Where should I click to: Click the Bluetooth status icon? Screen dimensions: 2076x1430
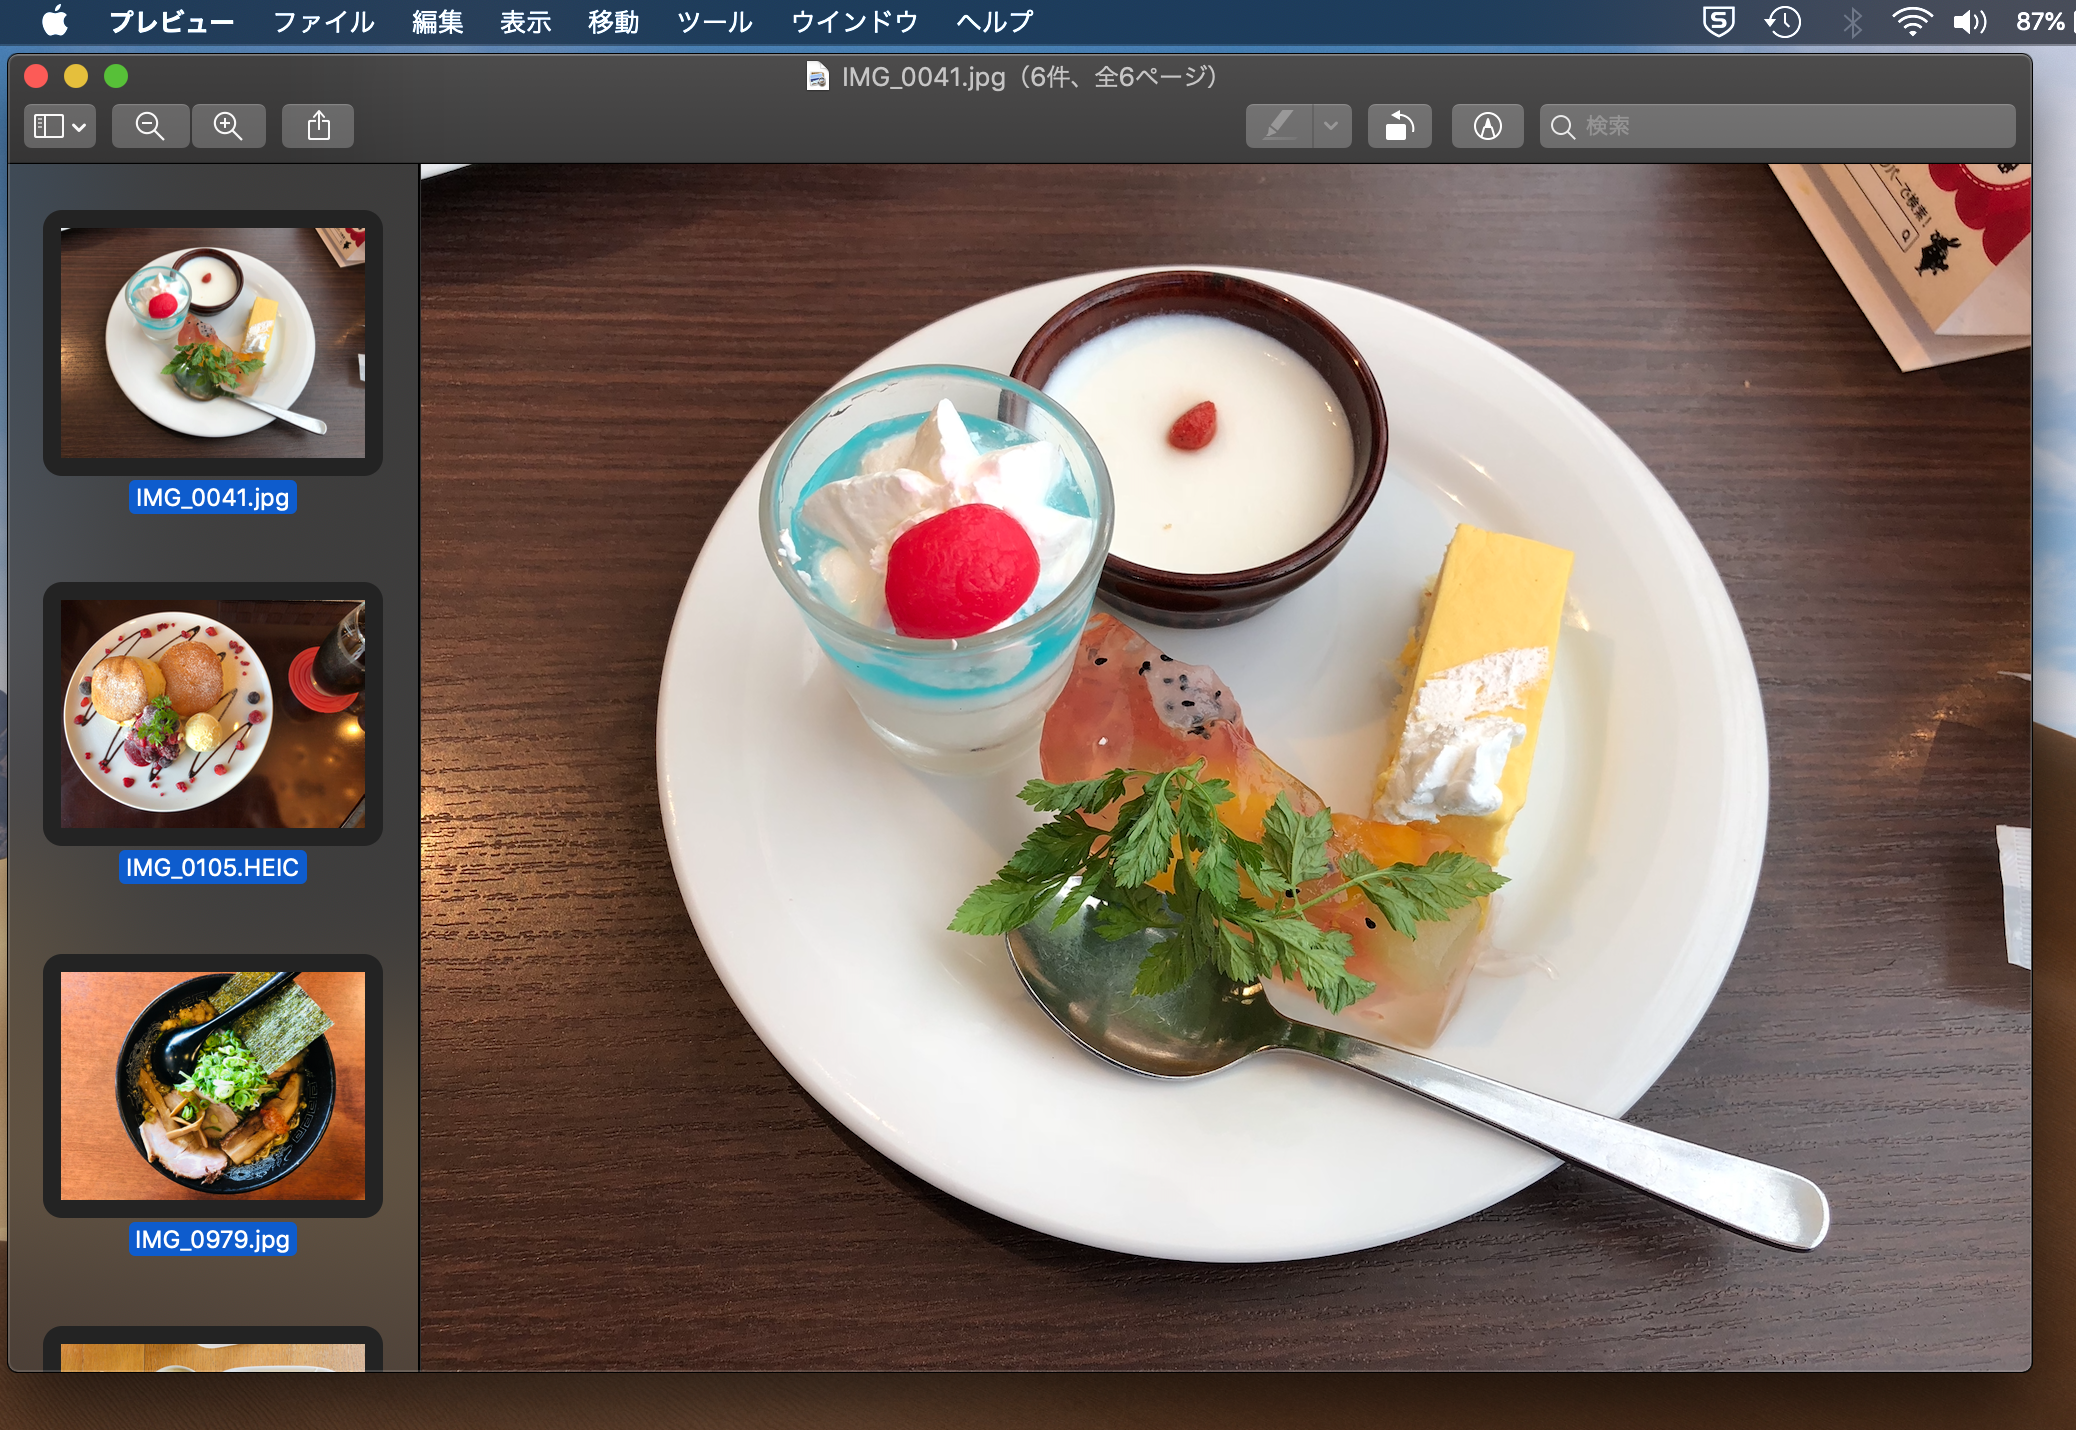[x=1852, y=21]
